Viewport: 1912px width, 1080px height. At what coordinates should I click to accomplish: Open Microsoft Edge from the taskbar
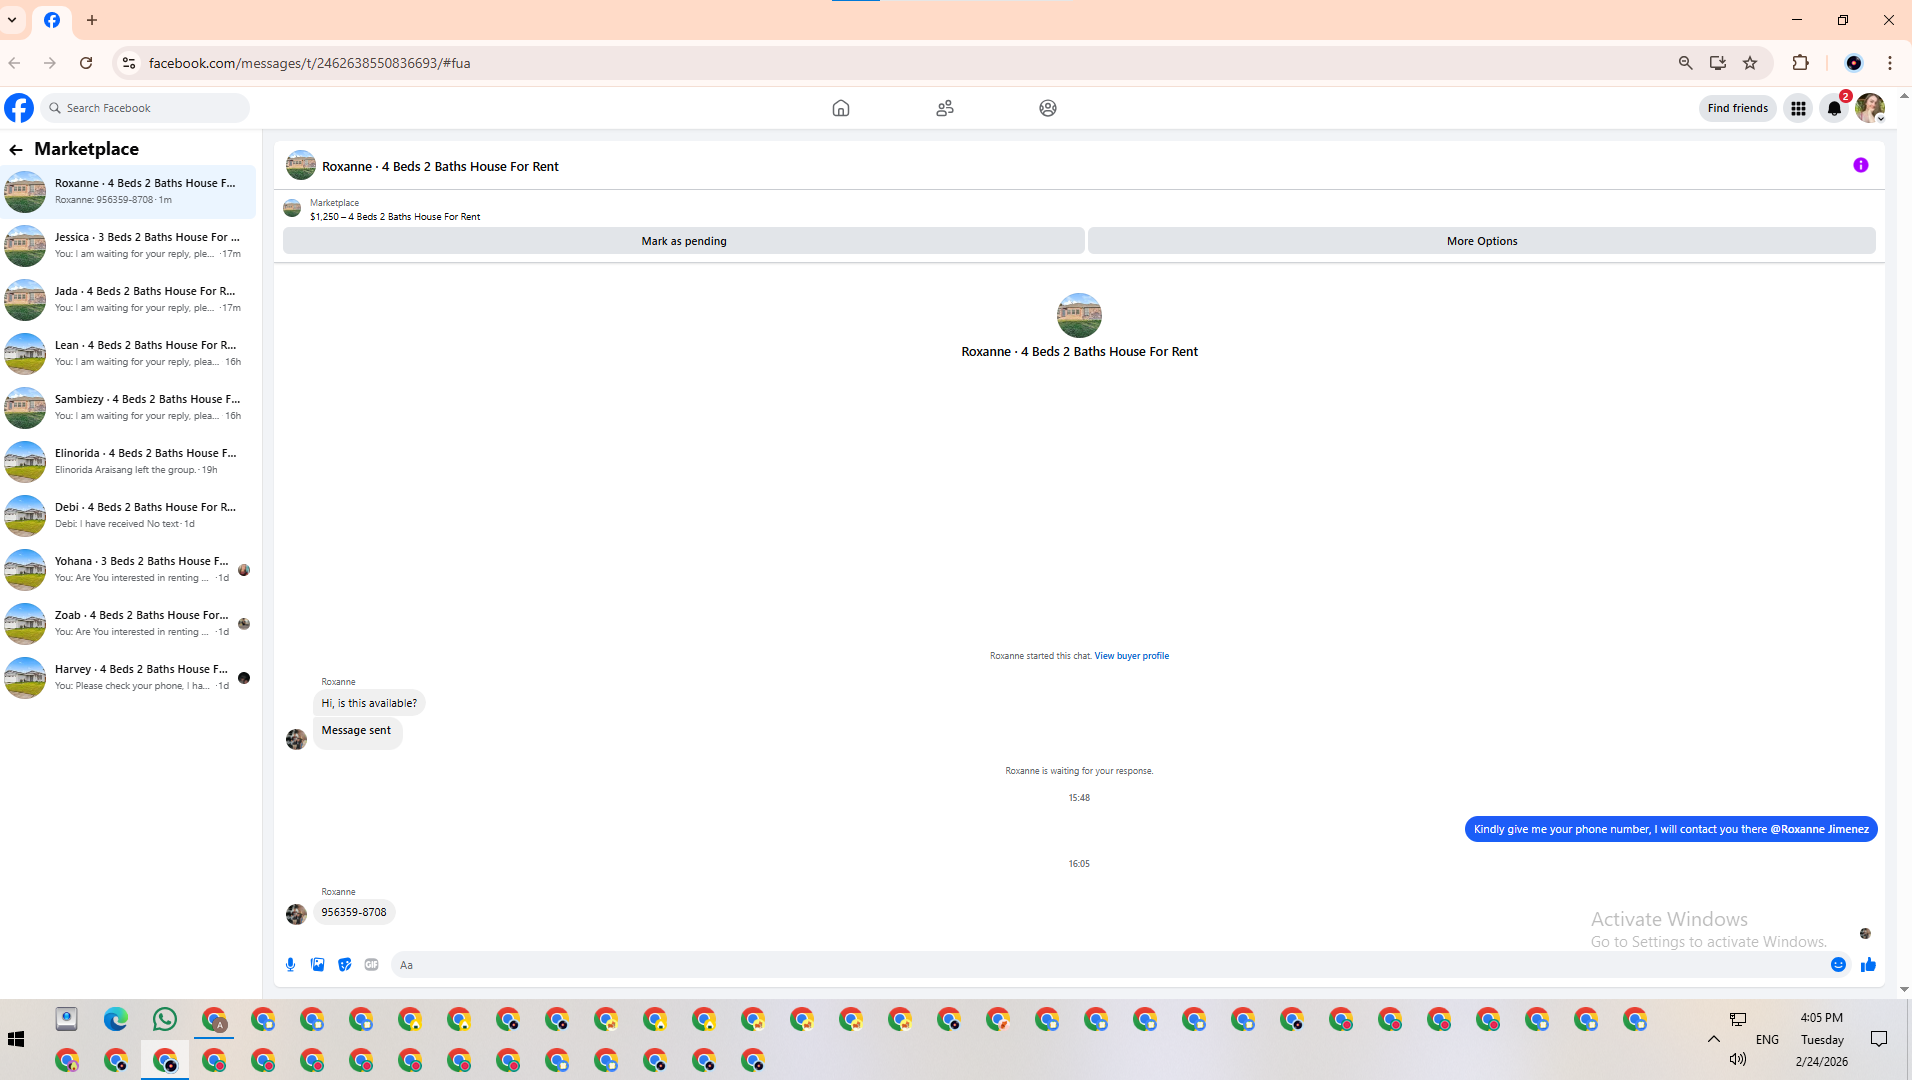pyautogui.click(x=116, y=1019)
